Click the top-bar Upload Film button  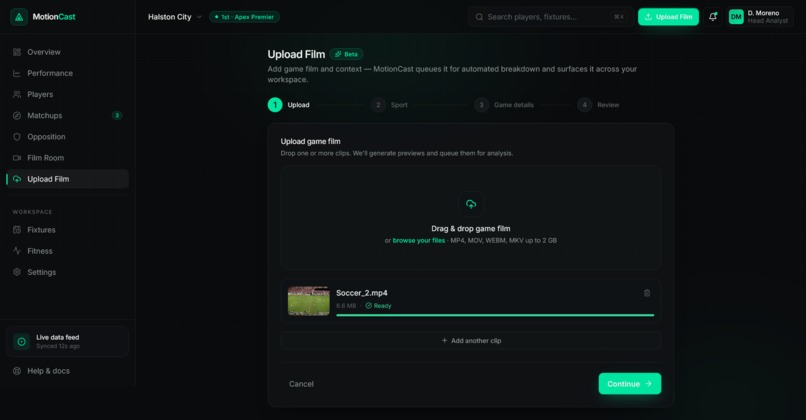668,17
